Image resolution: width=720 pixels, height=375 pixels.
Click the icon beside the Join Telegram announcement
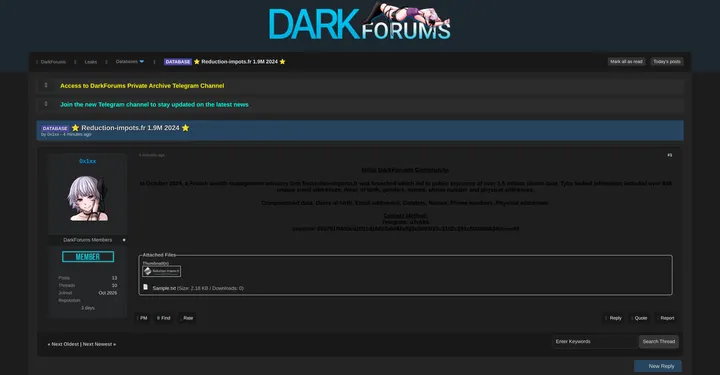point(46,104)
